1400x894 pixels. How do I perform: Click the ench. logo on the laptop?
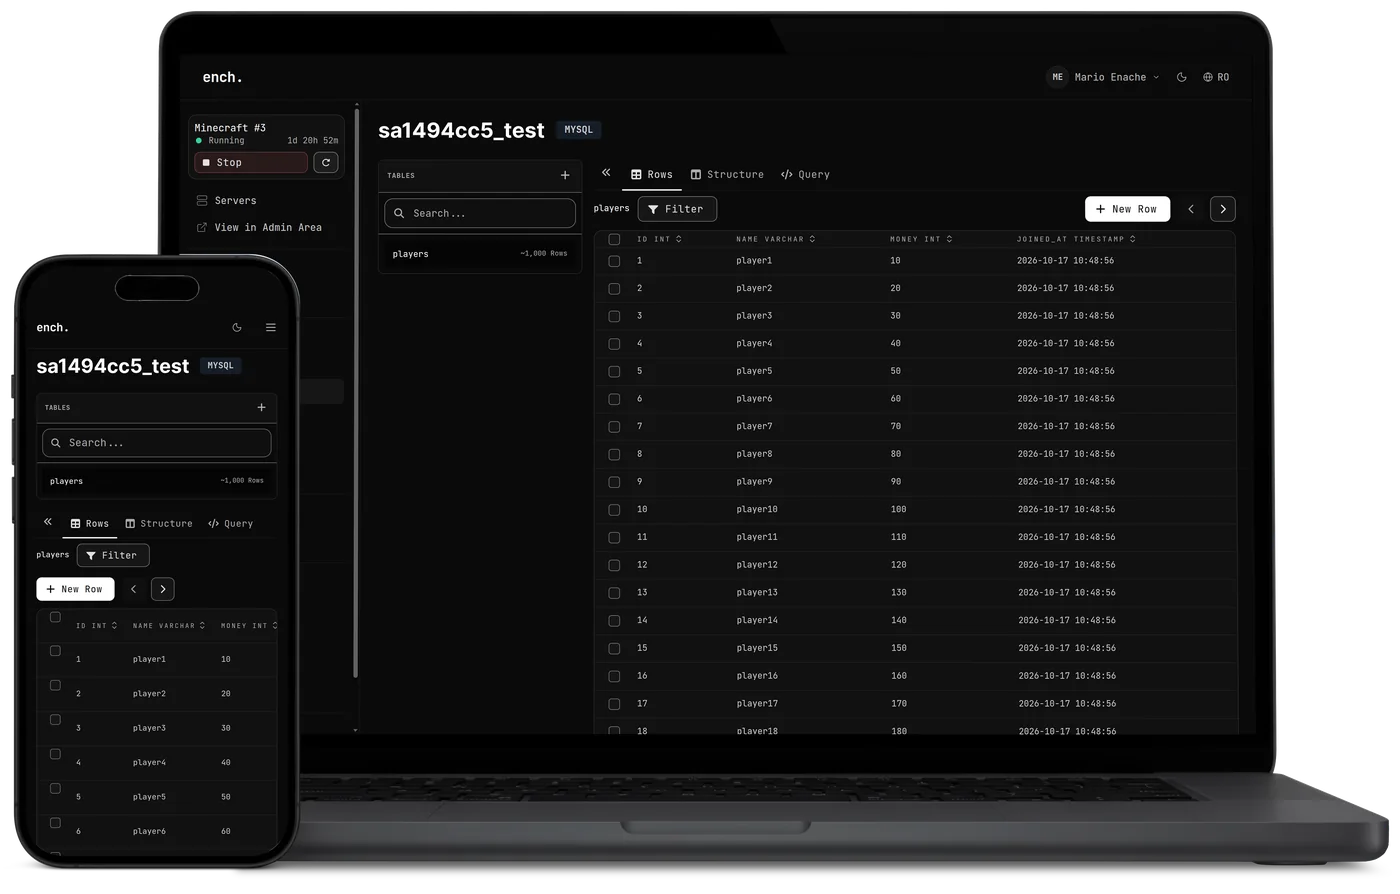[x=222, y=77]
